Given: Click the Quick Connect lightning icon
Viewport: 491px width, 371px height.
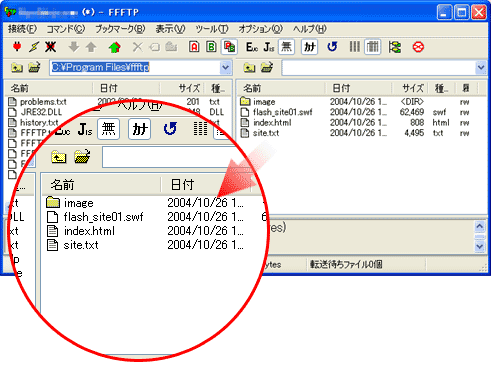Looking at the screenshot, I should pos(34,47).
